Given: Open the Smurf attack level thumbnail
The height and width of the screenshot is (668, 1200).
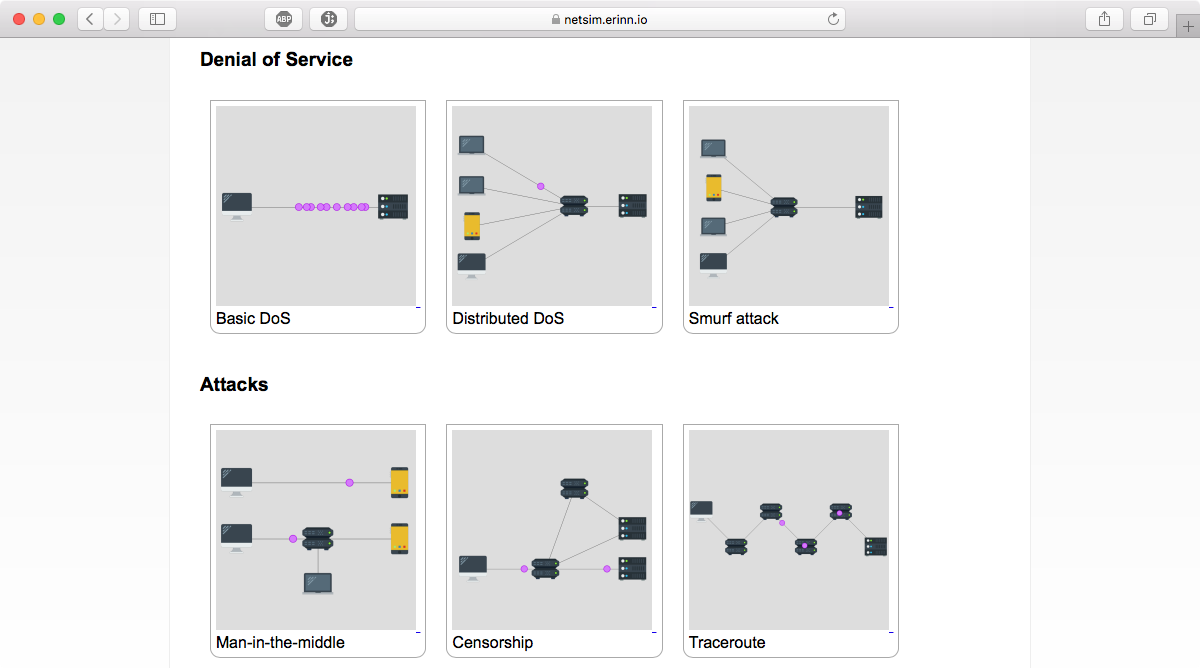Looking at the screenshot, I should 789,206.
